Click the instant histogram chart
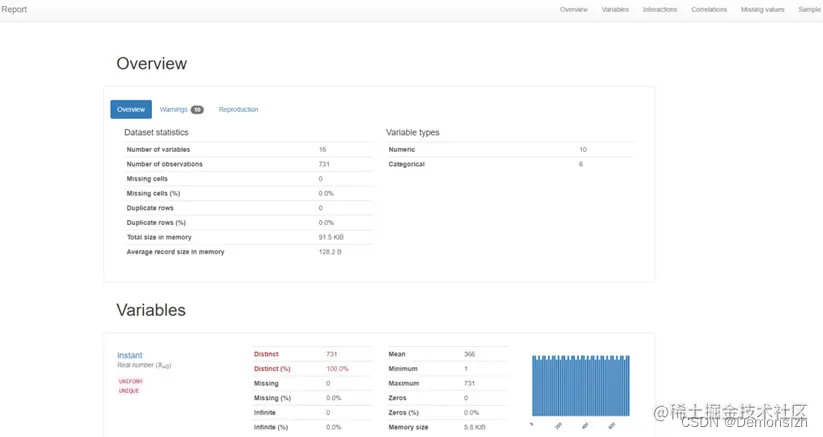Screen dimensions: 823x437 coord(581,386)
